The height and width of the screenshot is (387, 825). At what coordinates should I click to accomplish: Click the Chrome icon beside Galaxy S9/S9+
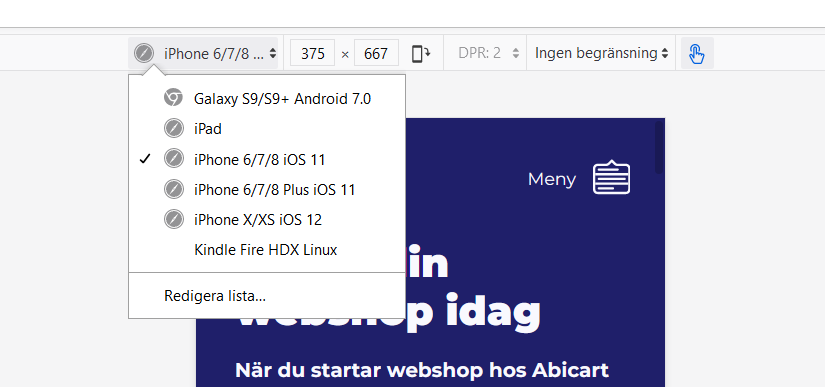(173, 98)
